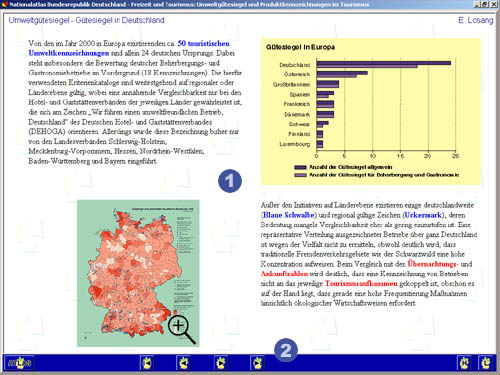Open the red 'Übernachtungs-' link

pyautogui.click(x=433, y=264)
